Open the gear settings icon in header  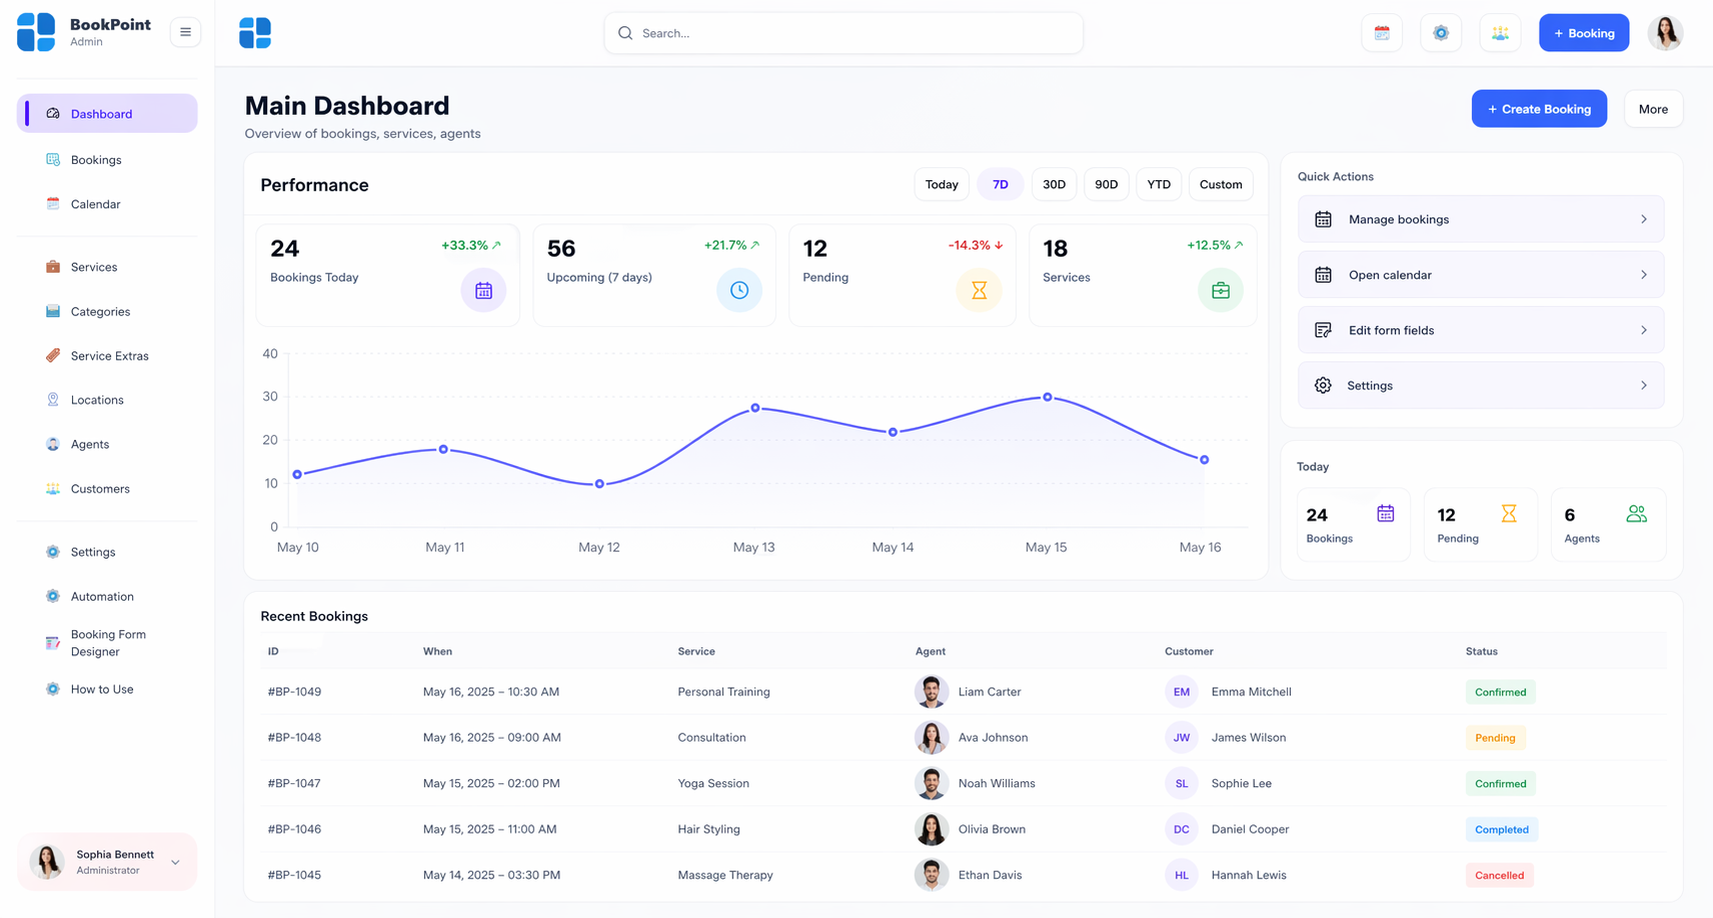tap(1440, 33)
